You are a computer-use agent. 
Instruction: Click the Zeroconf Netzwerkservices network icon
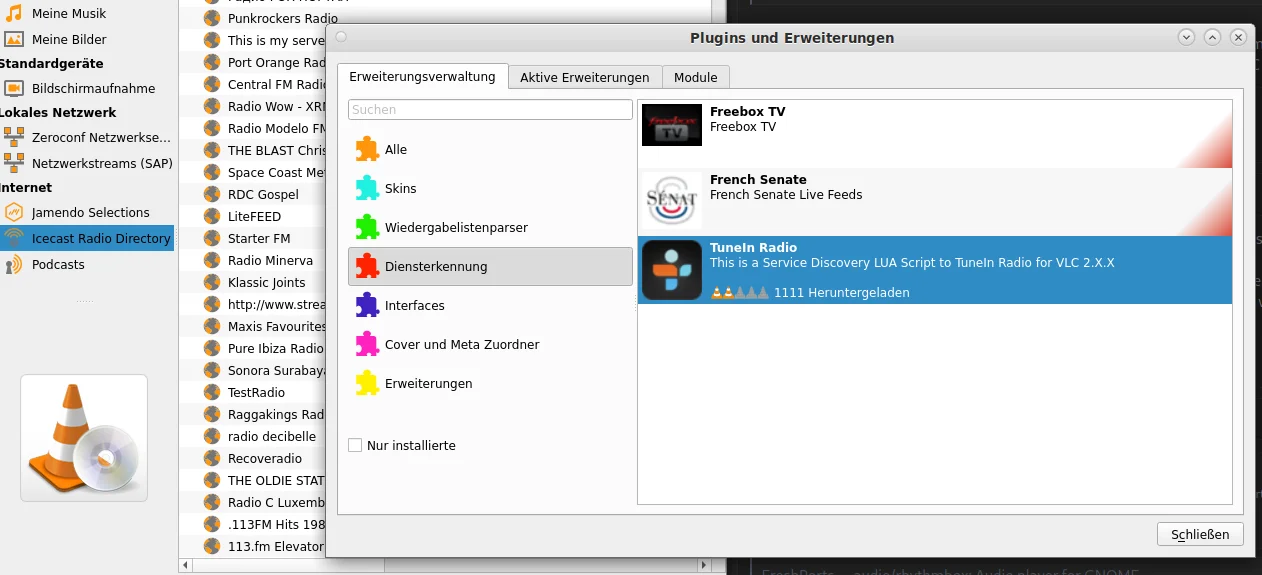pos(14,137)
